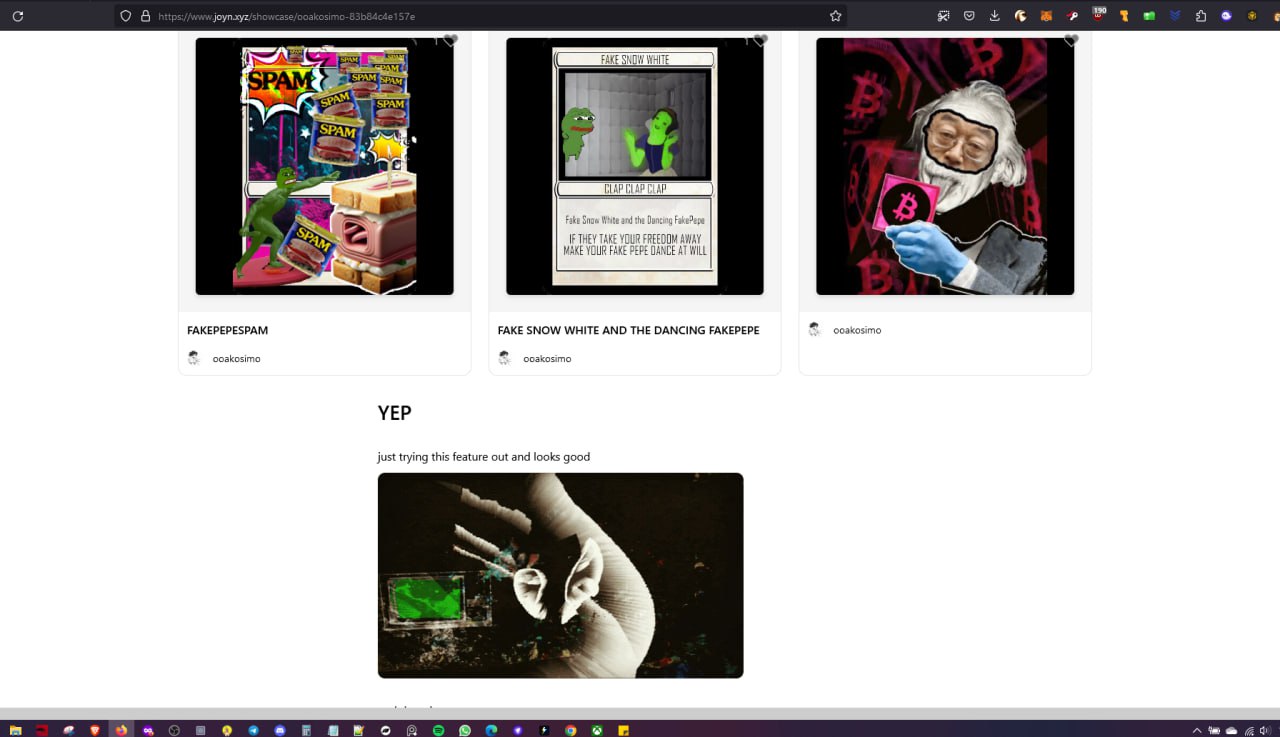
Task: Open the screenshot scissors tool
Action: pos(943,16)
